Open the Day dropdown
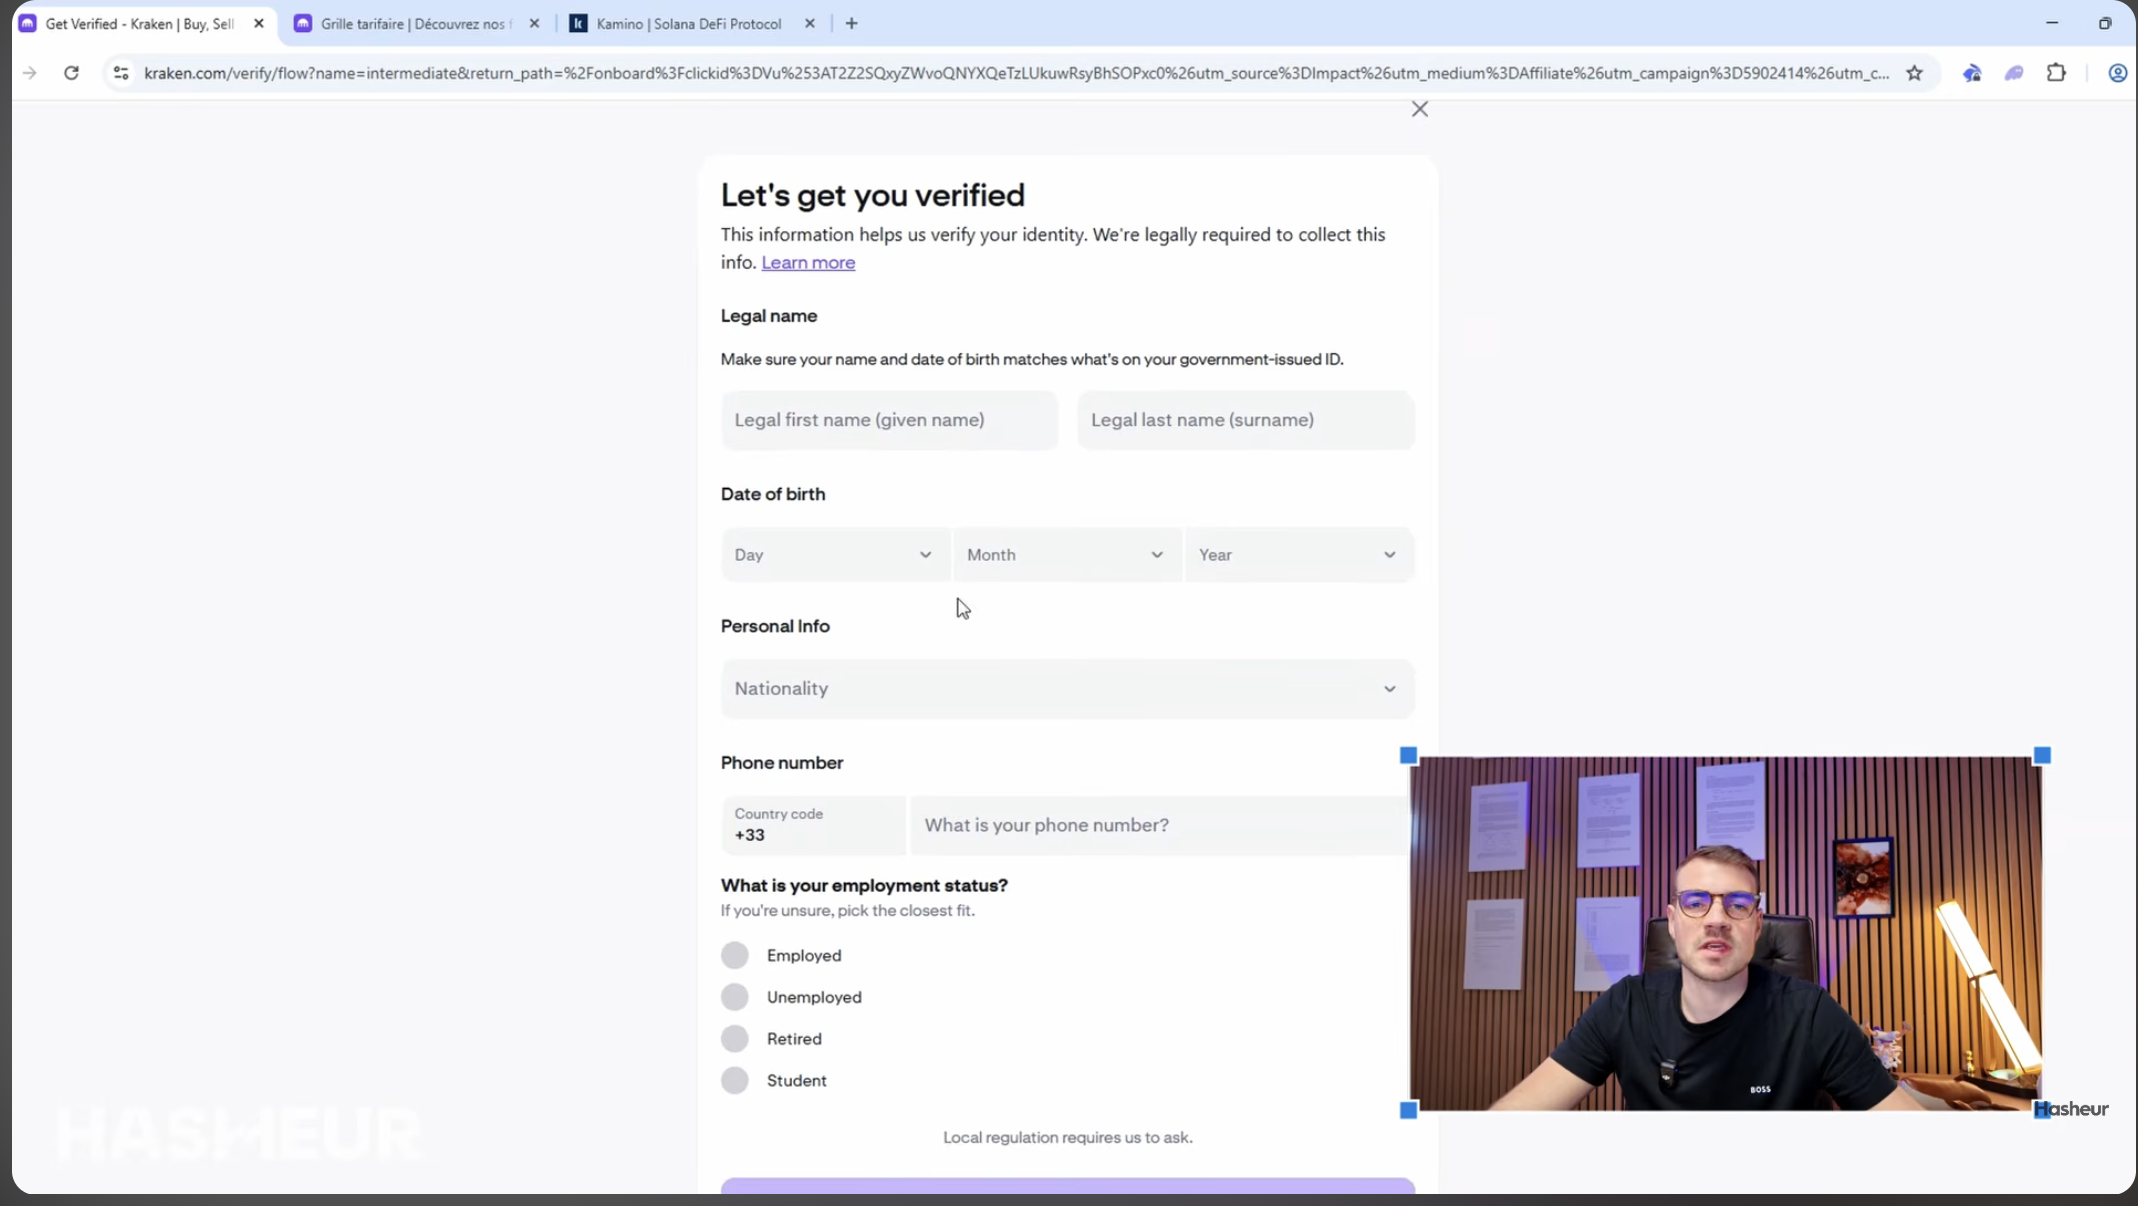This screenshot has width=2138, height=1206. tap(833, 555)
